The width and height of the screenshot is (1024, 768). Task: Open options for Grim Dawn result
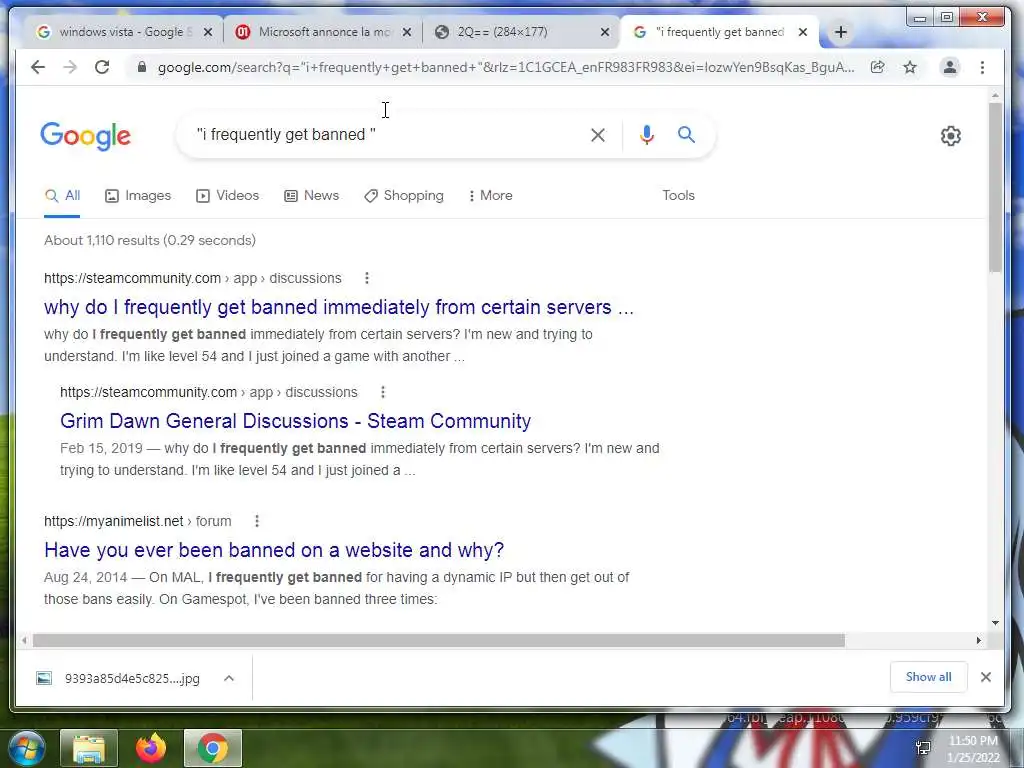click(383, 392)
